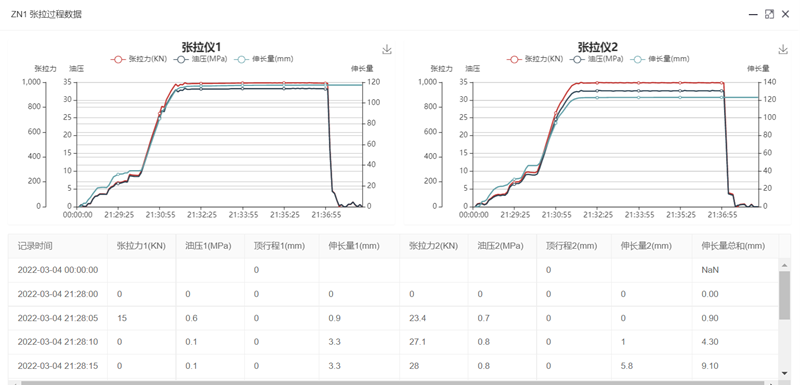The image size is (800, 385).
Task: Download the 张拉仪1 chart image
Action: pyautogui.click(x=387, y=49)
